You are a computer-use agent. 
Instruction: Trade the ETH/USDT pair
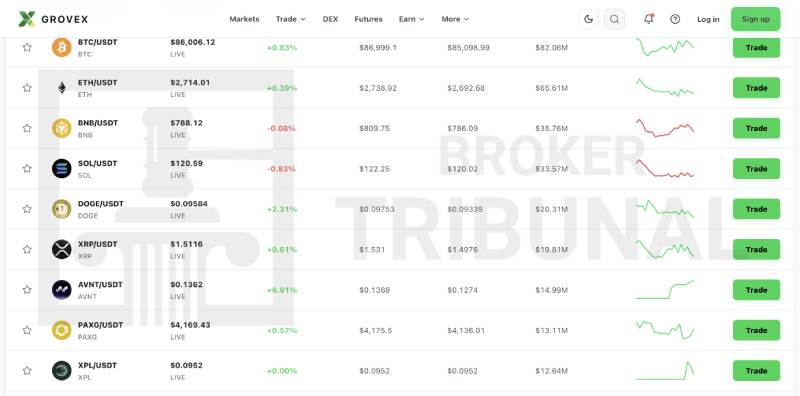756,88
